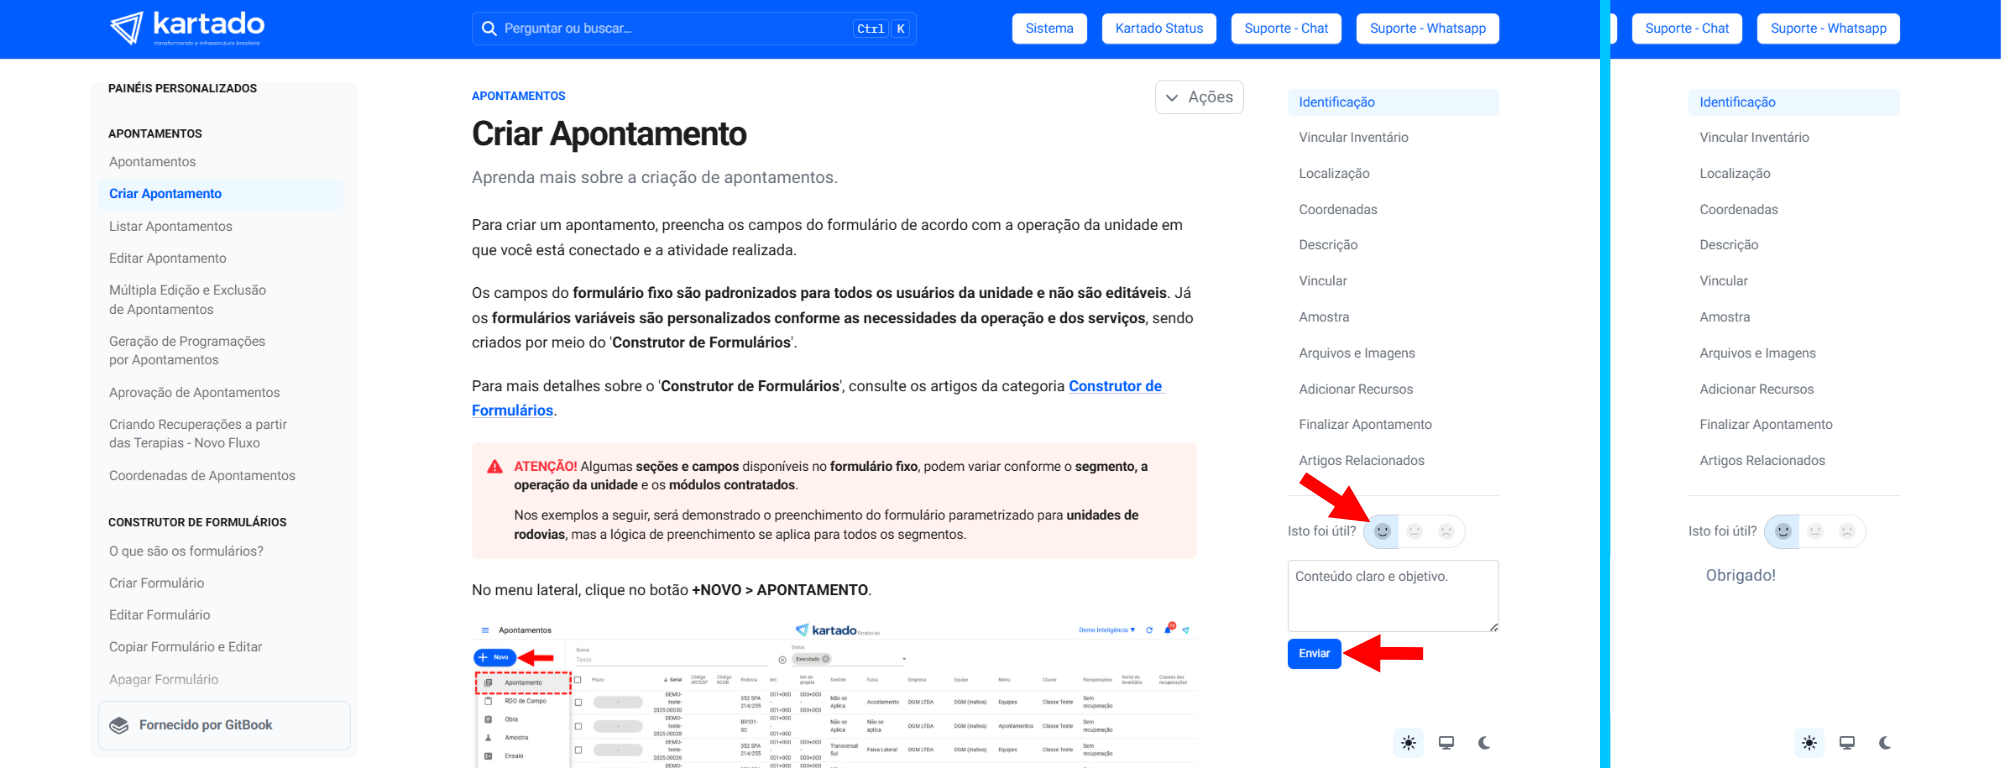Enable light theme below the Enviar button

tap(1408, 743)
